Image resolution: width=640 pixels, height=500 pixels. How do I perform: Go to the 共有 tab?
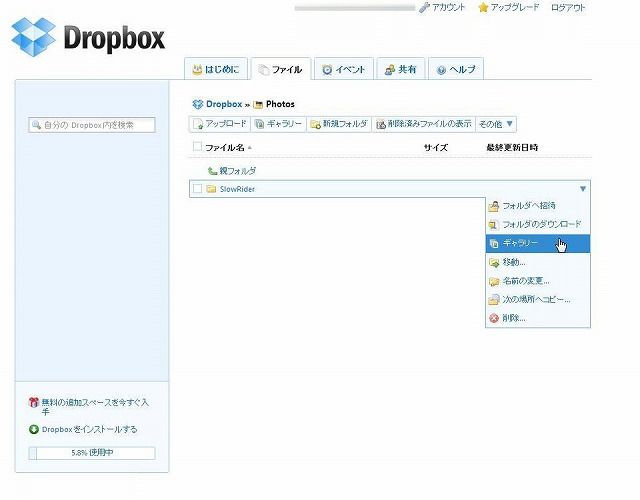tap(401, 69)
